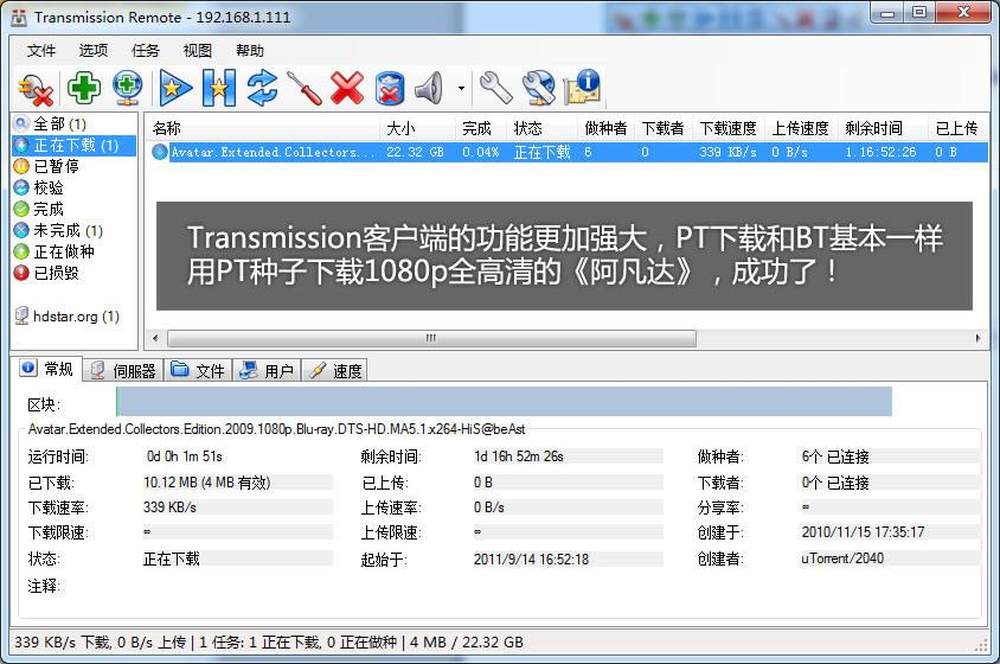Viewport: 1000px width, 664px height.
Task: Open settings with the single wrench icon
Action: click(x=496, y=88)
